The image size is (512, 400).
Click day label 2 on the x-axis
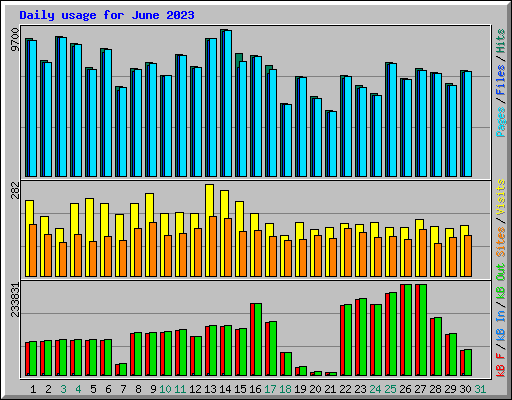[48, 389]
